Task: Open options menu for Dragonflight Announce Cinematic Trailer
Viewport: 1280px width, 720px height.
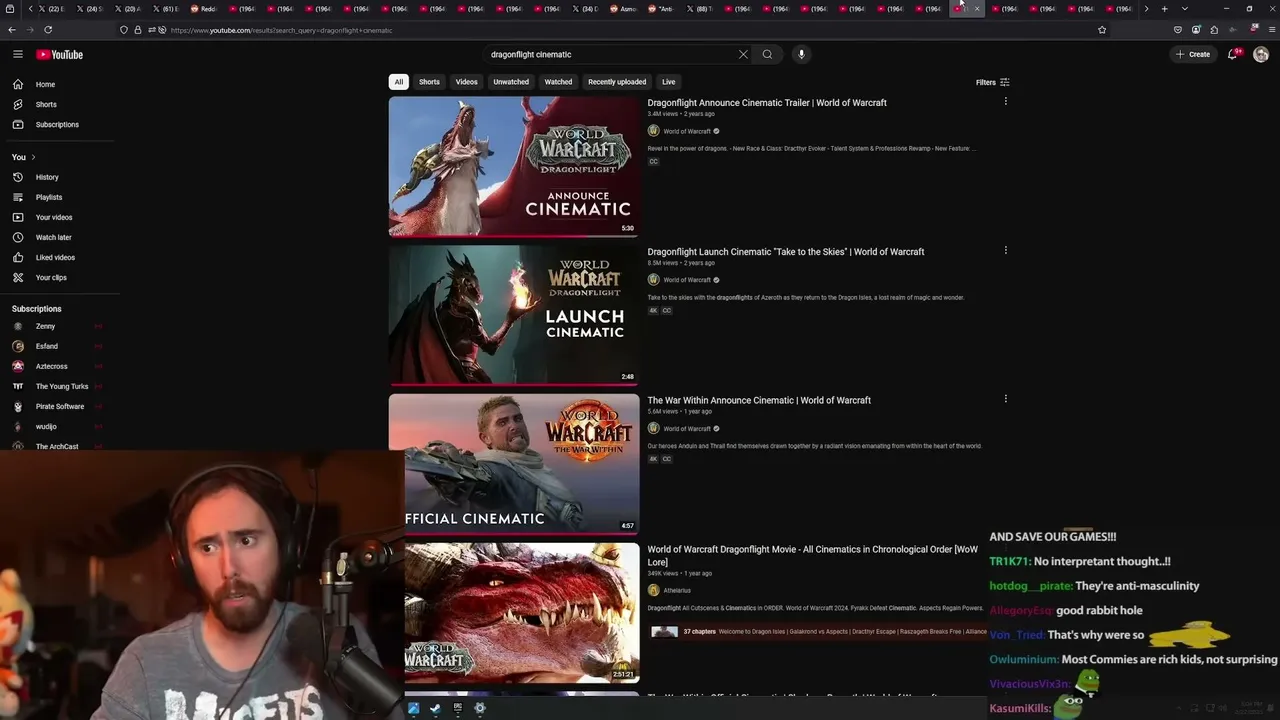Action: [x=1005, y=101]
